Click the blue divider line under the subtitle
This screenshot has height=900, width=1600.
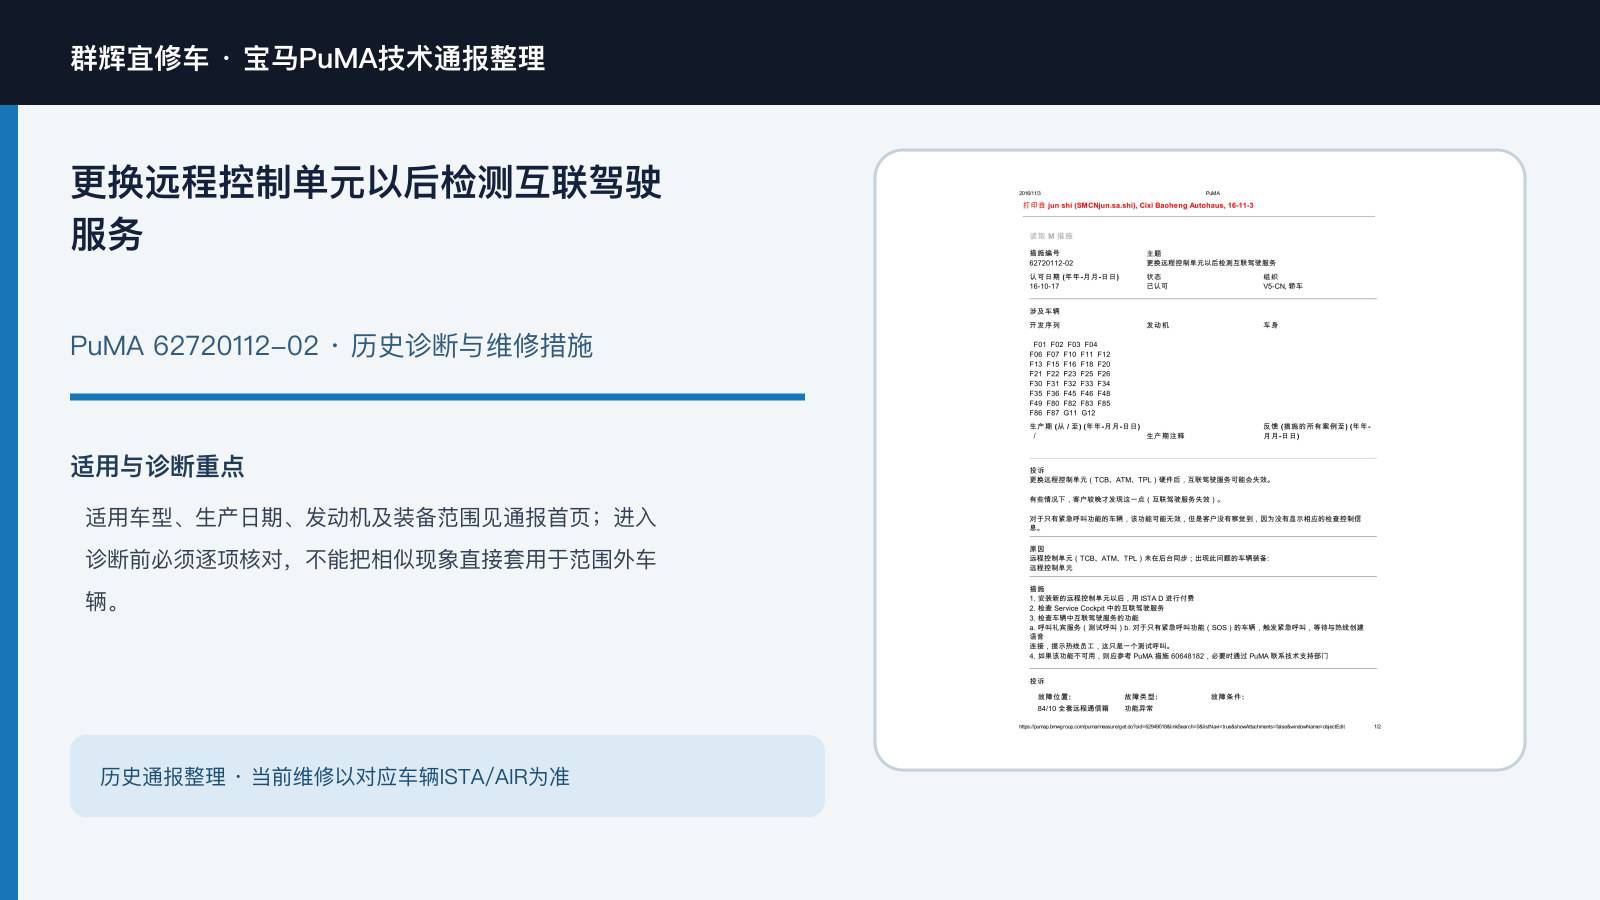[437, 397]
